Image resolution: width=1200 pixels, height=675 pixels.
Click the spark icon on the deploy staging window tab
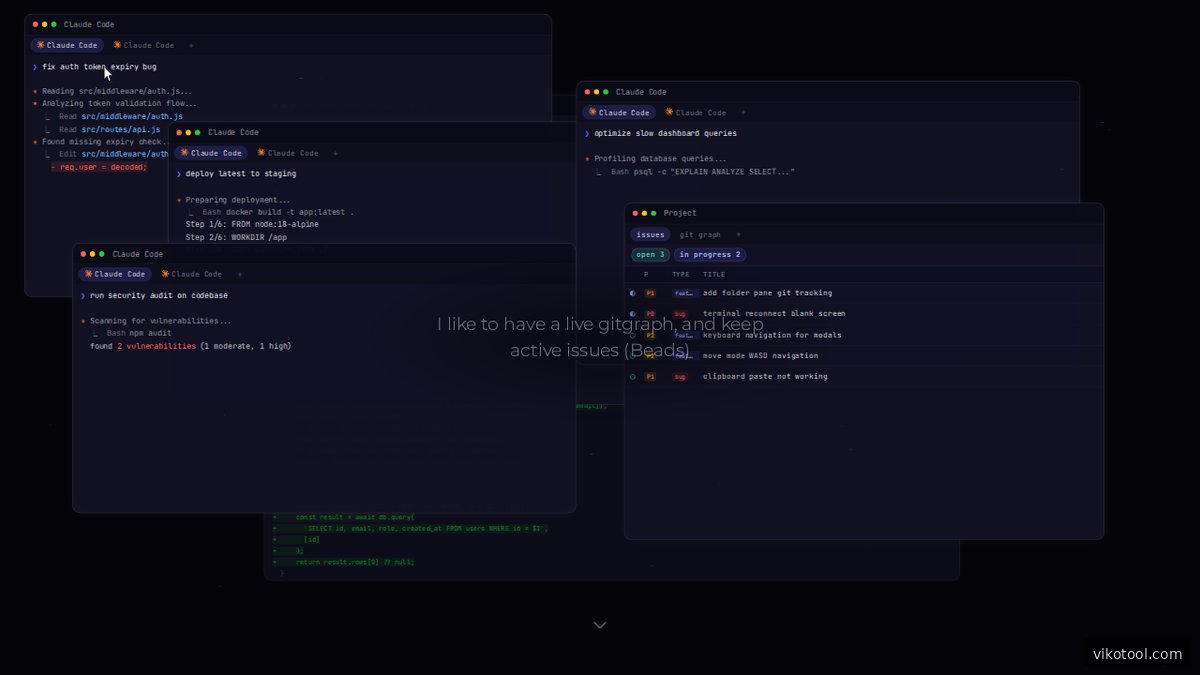(185, 153)
